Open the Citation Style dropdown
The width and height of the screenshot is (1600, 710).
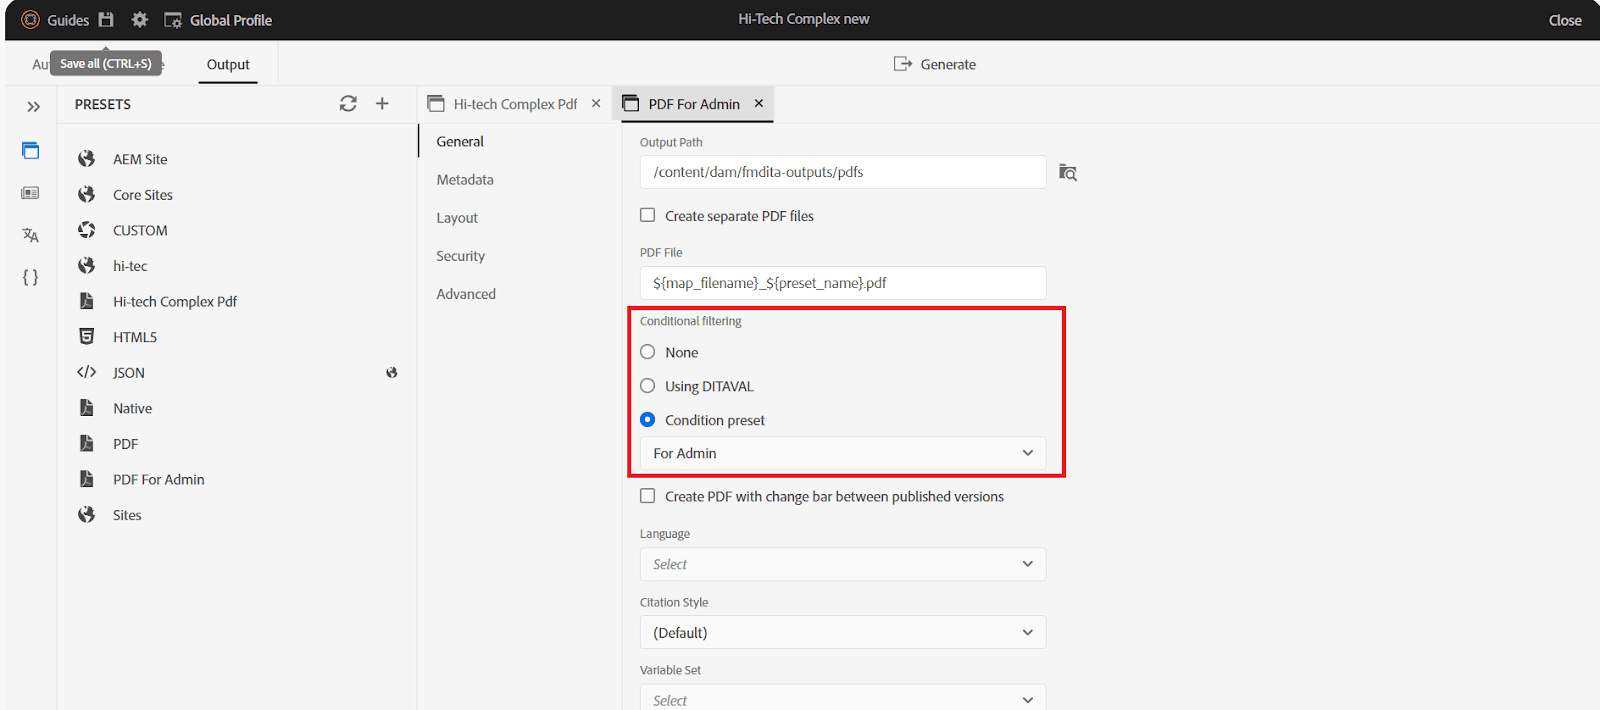[842, 633]
